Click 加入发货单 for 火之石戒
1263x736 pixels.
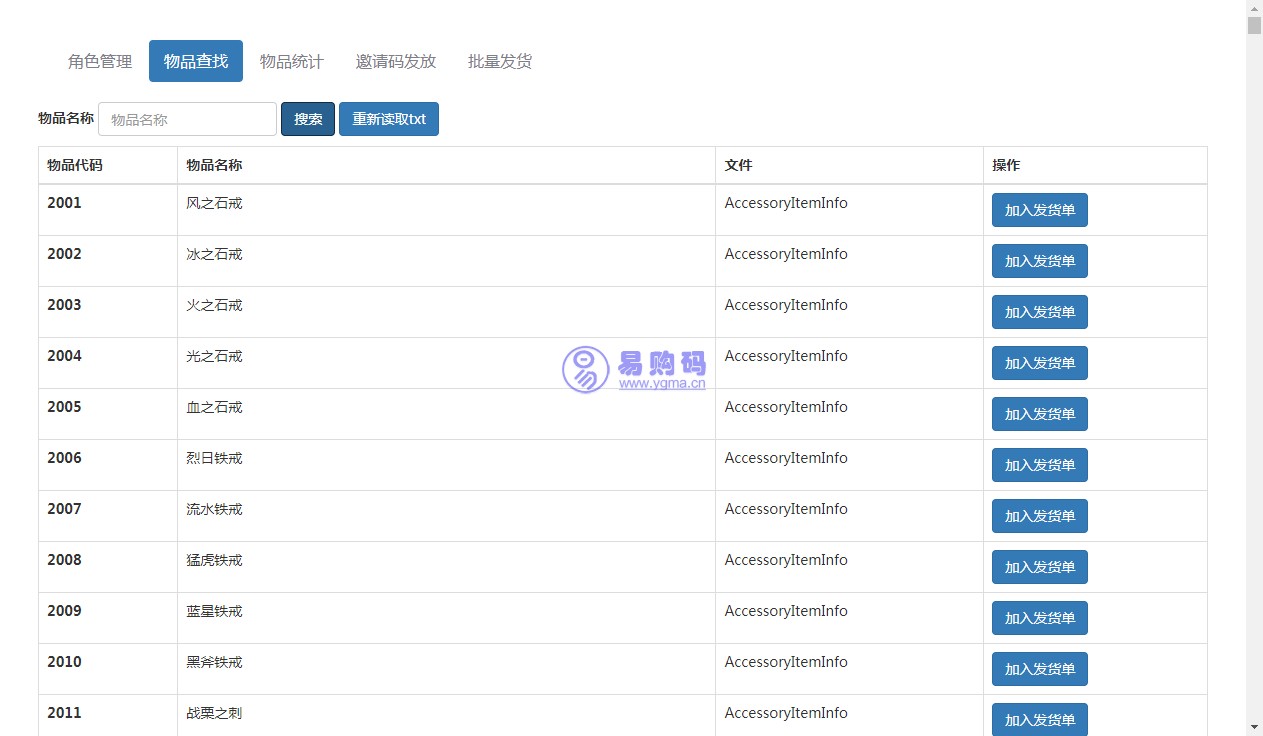[x=1039, y=312]
